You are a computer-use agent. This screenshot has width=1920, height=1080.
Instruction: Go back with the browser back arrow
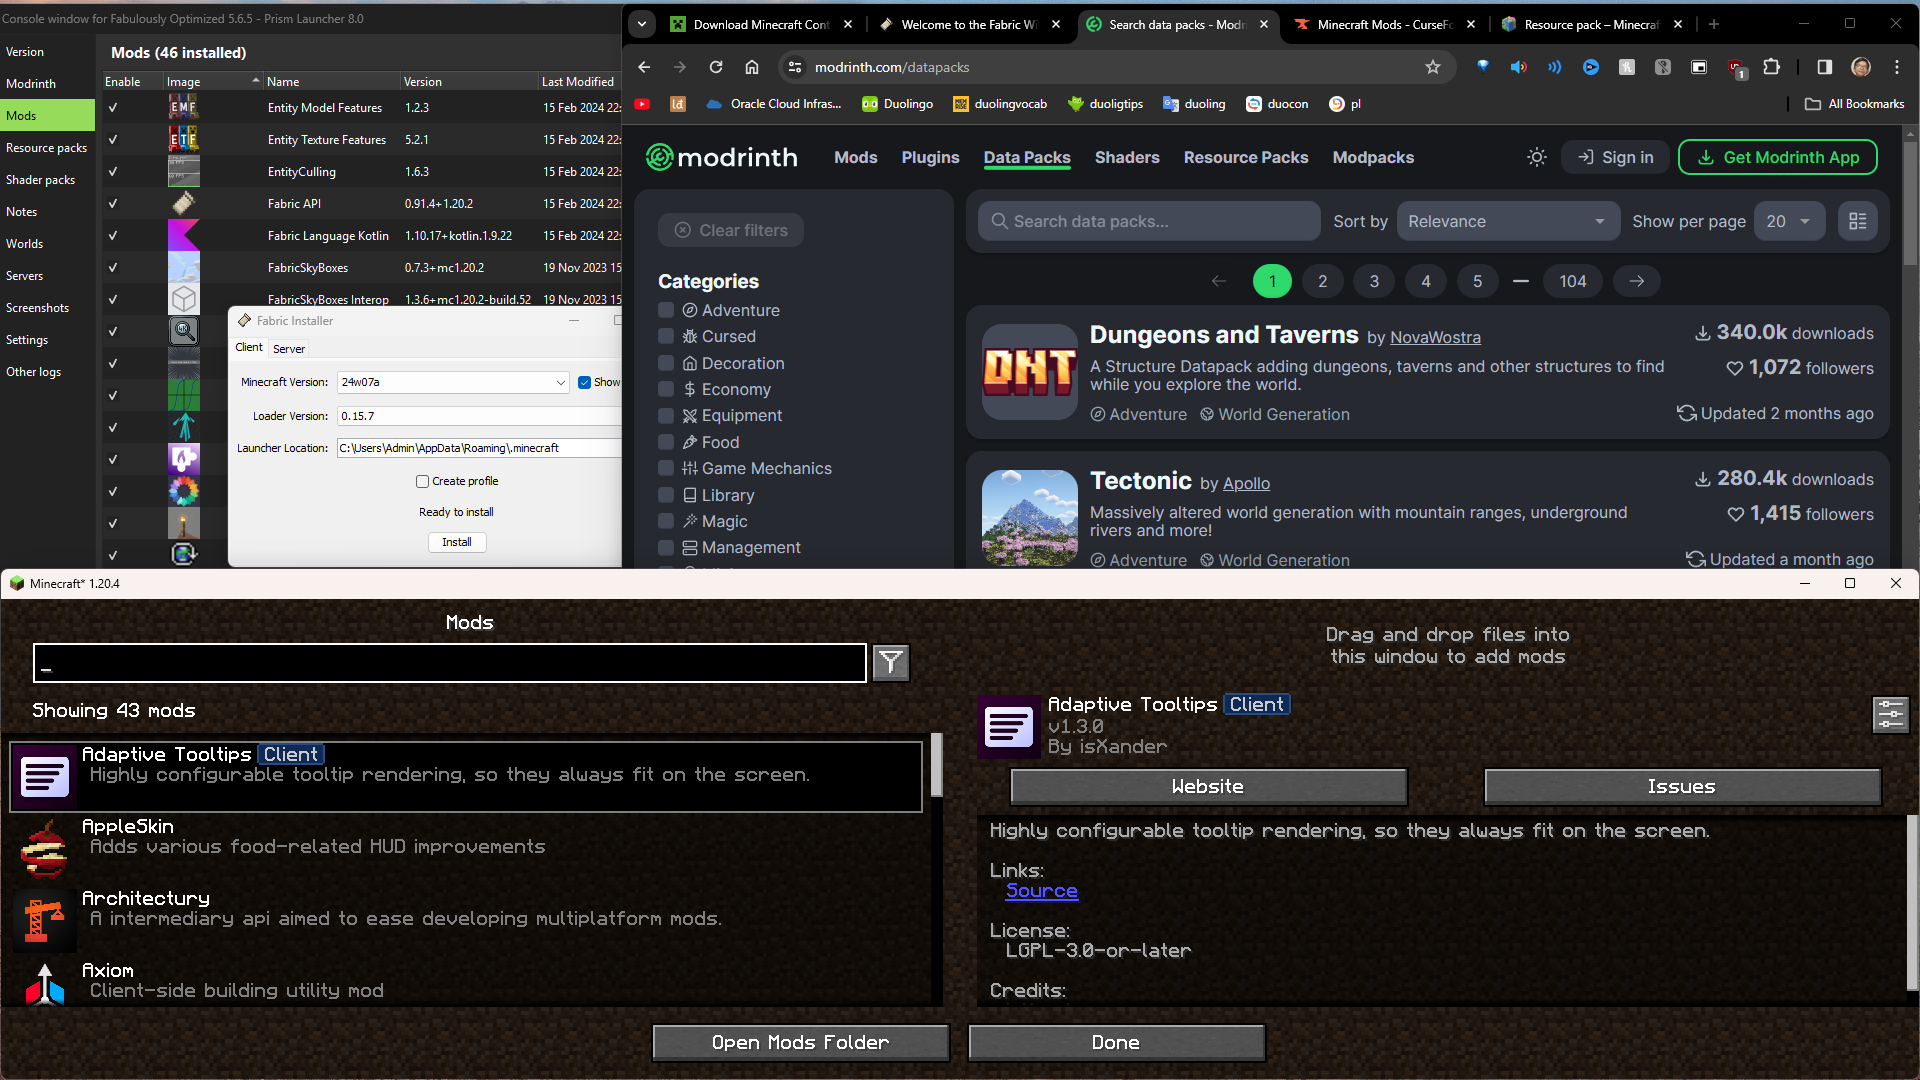click(644, 67)
